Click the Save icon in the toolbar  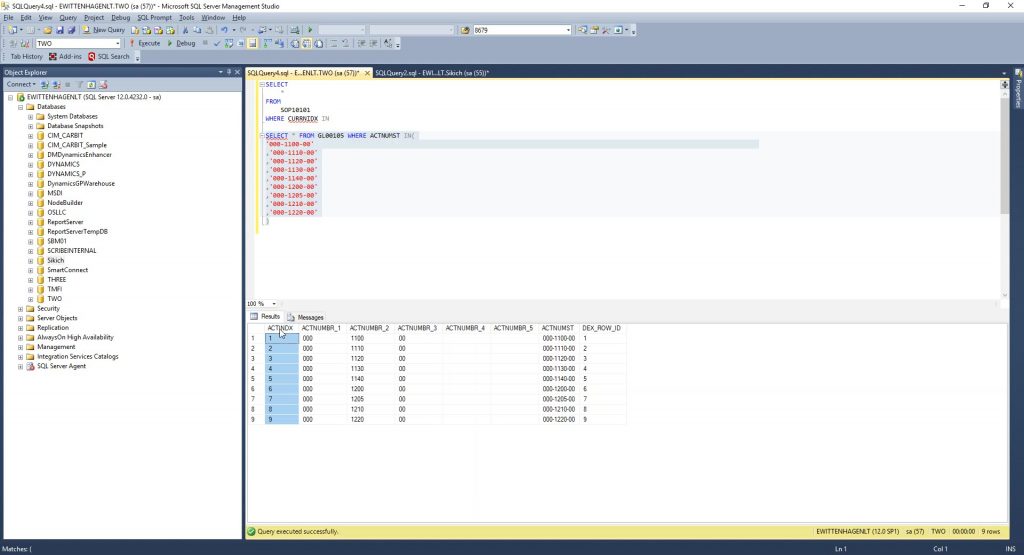59,30
